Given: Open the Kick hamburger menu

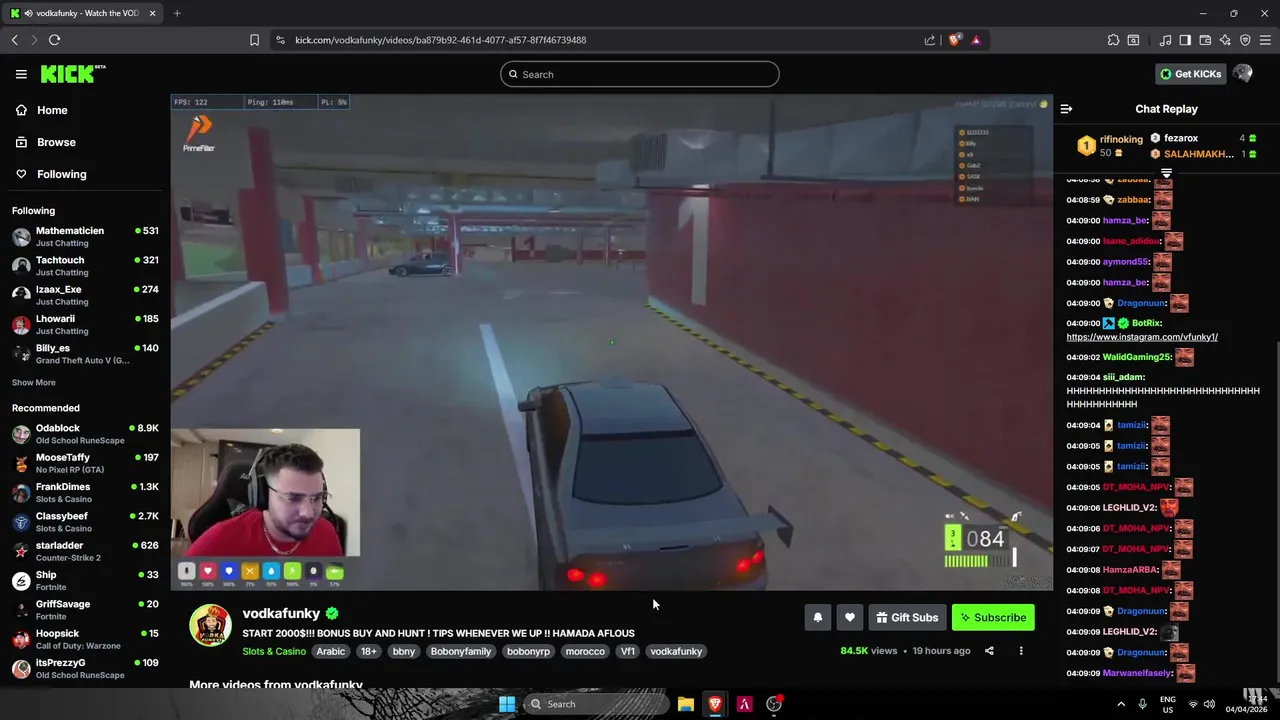Looking at the screenshot, I should click(x=21, y=74).
